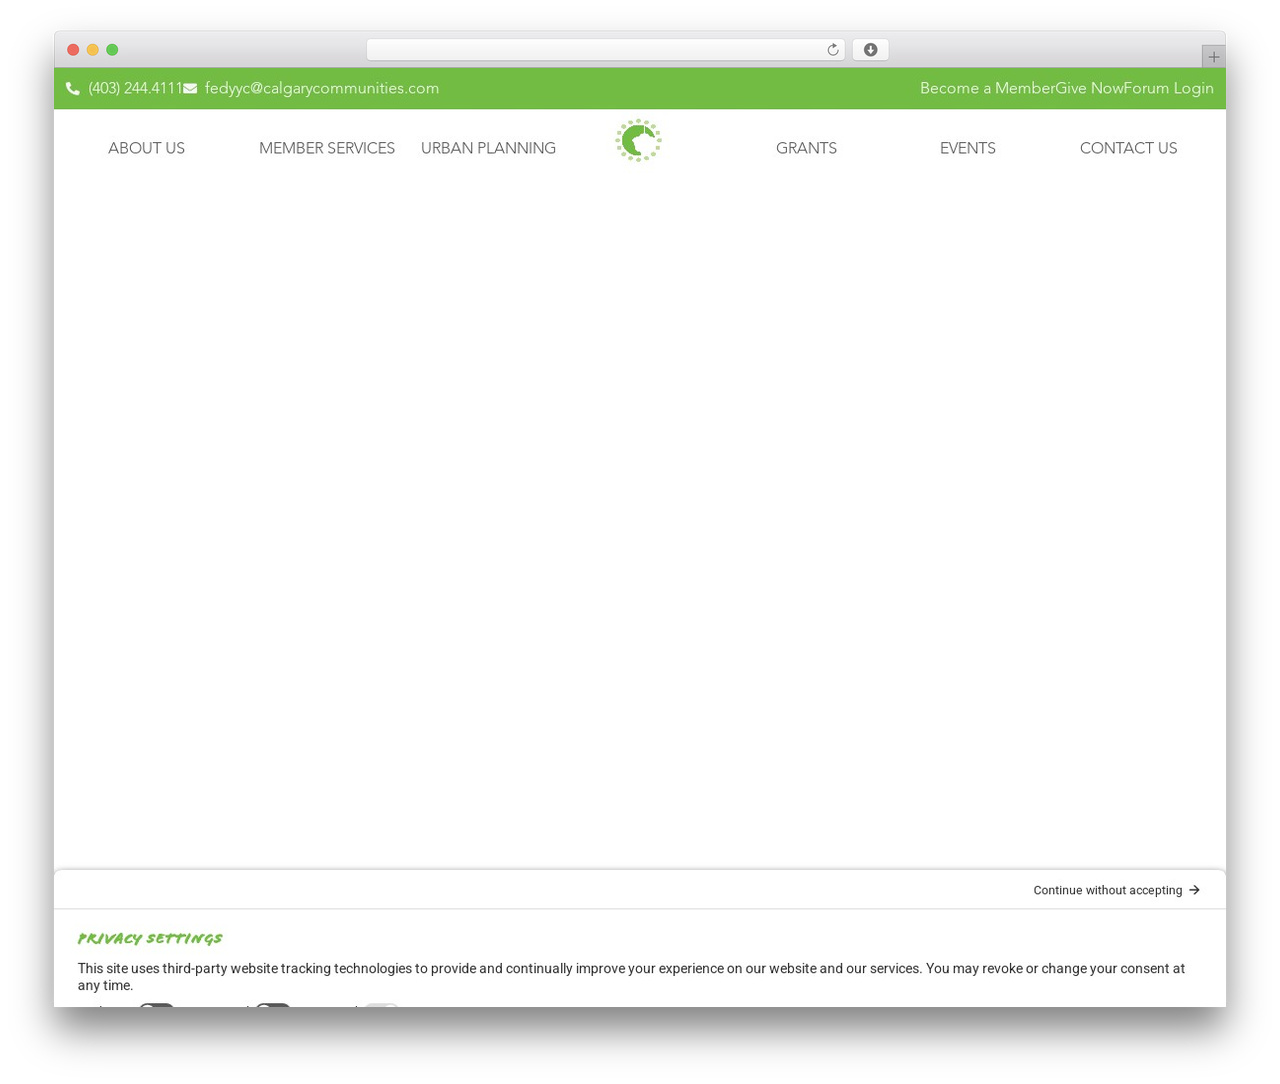Email fedyyc@calgarycommunities.com address link
The width and height of the screenshot is (1280, 1084).
coord(322,88)
